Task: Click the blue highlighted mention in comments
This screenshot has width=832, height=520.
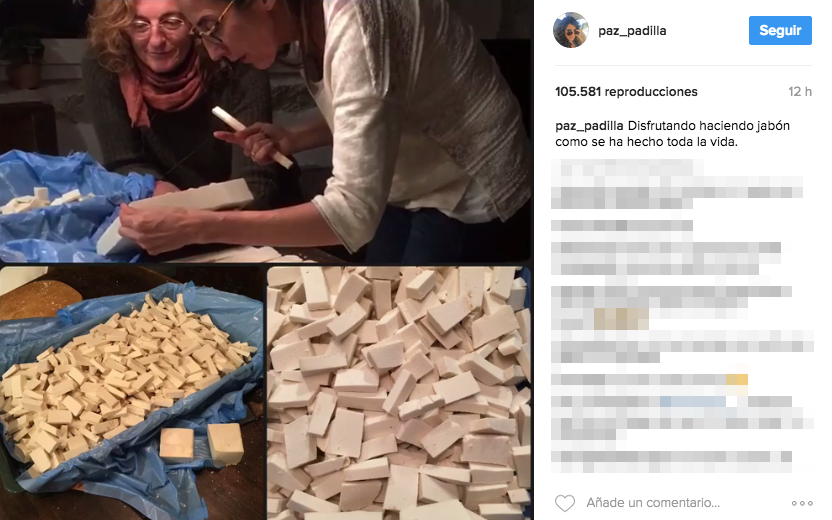Action: [692, 402]
